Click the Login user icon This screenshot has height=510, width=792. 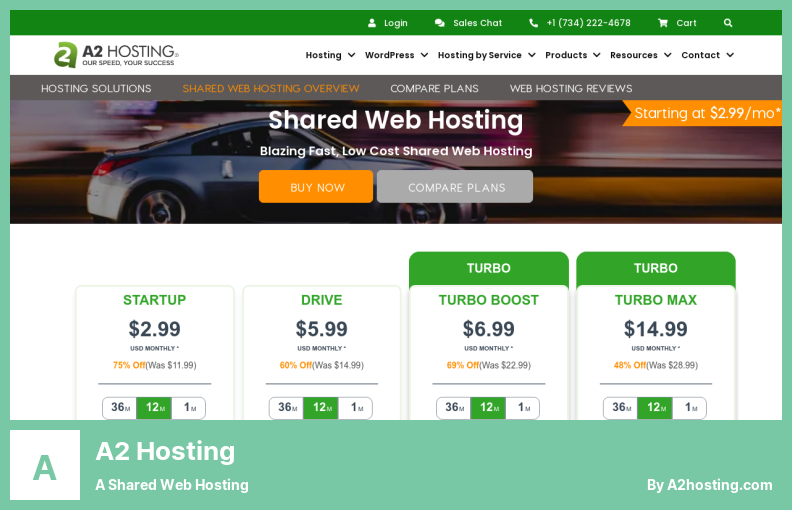[x=372, y=23]
